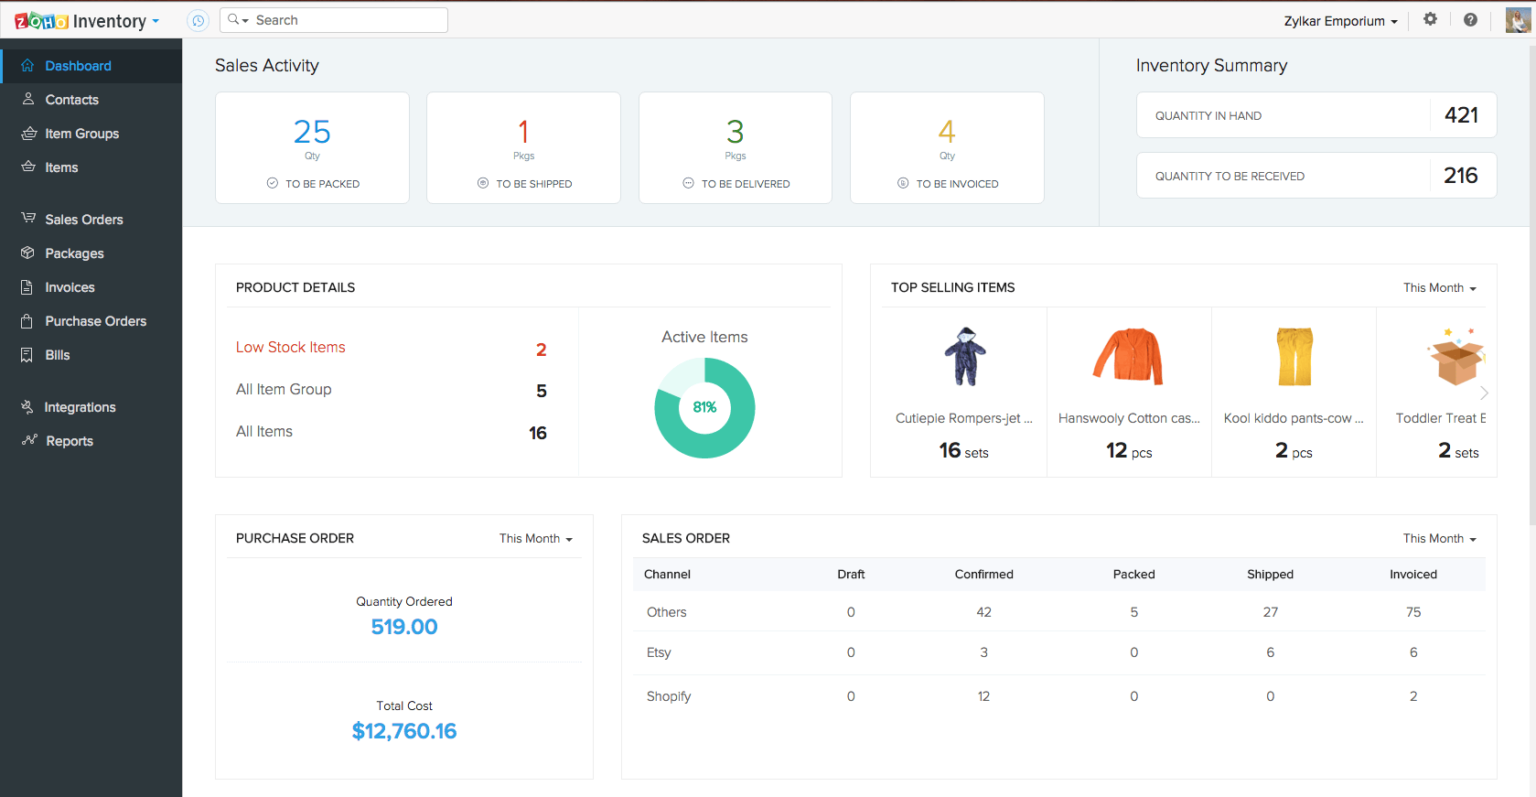The height and width of the screenshot is (797, 1536).
Task: Open Sales Orders from the sidebar
Action: pos(83,219)
